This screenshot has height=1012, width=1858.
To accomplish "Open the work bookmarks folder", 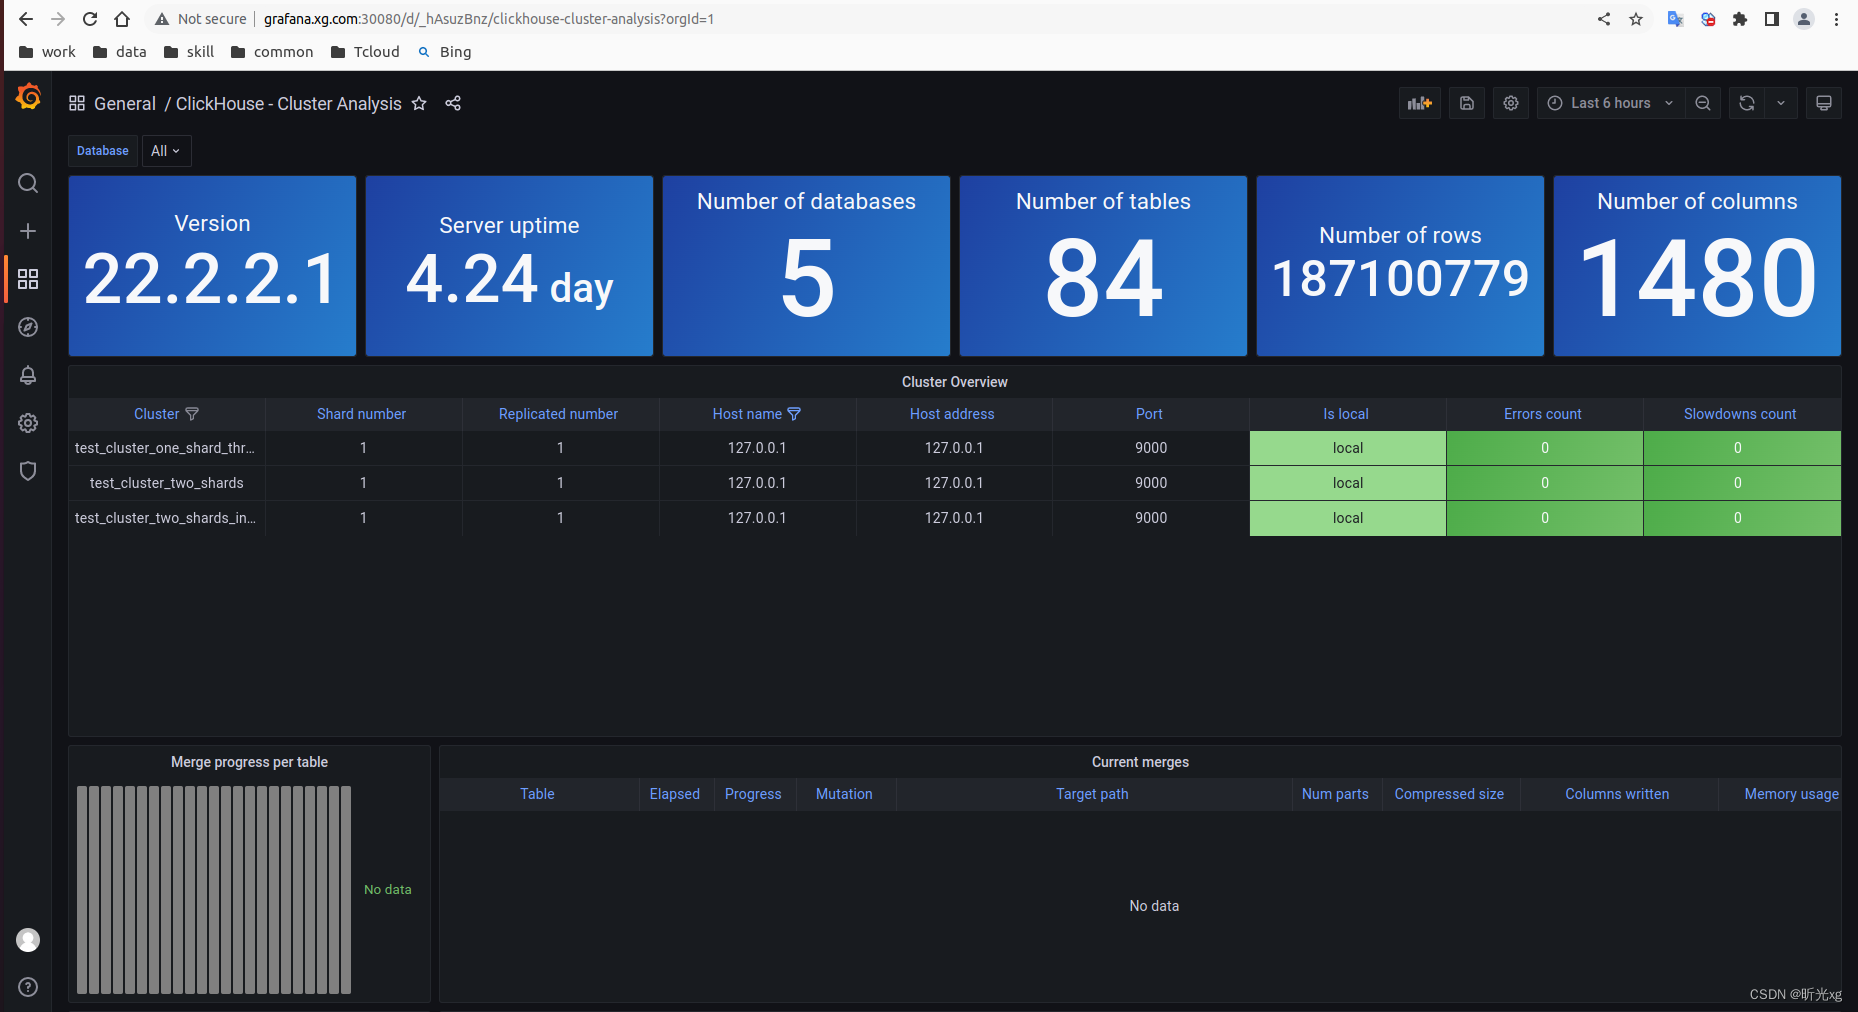I will point(46,51).
